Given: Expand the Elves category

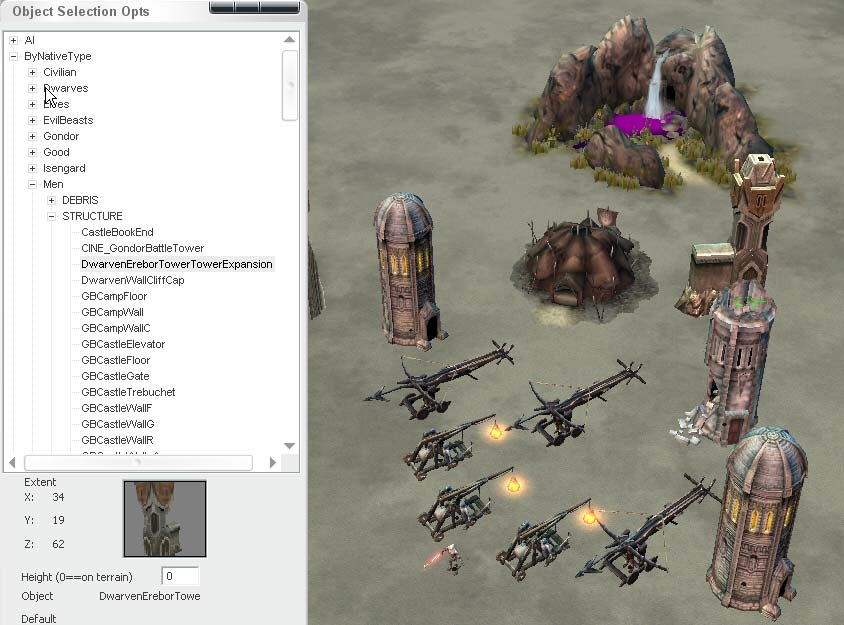Looking at the screenshot, I should coord(32,104).
